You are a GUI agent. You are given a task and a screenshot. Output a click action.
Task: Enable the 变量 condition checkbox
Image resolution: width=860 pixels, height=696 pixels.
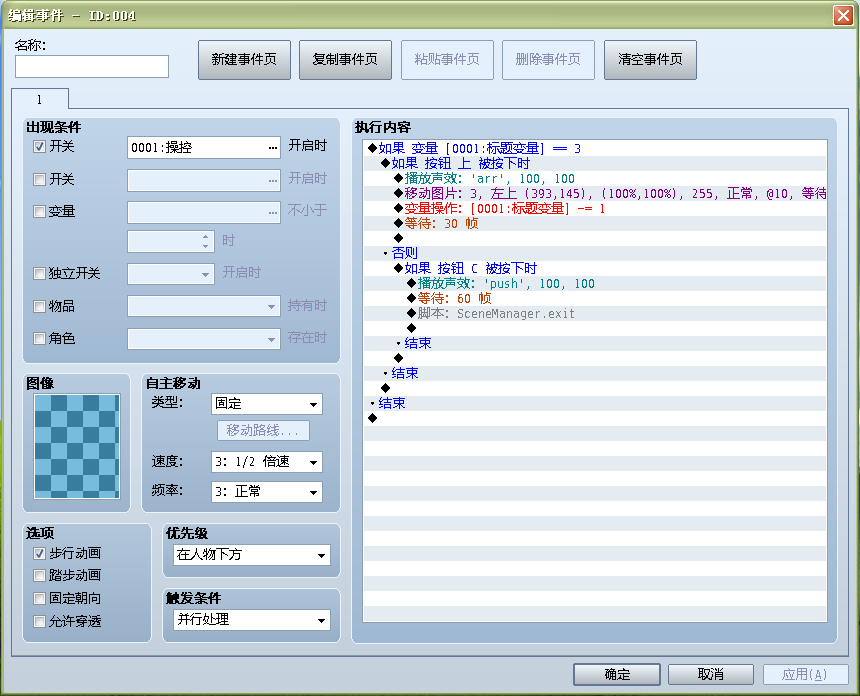39,212
